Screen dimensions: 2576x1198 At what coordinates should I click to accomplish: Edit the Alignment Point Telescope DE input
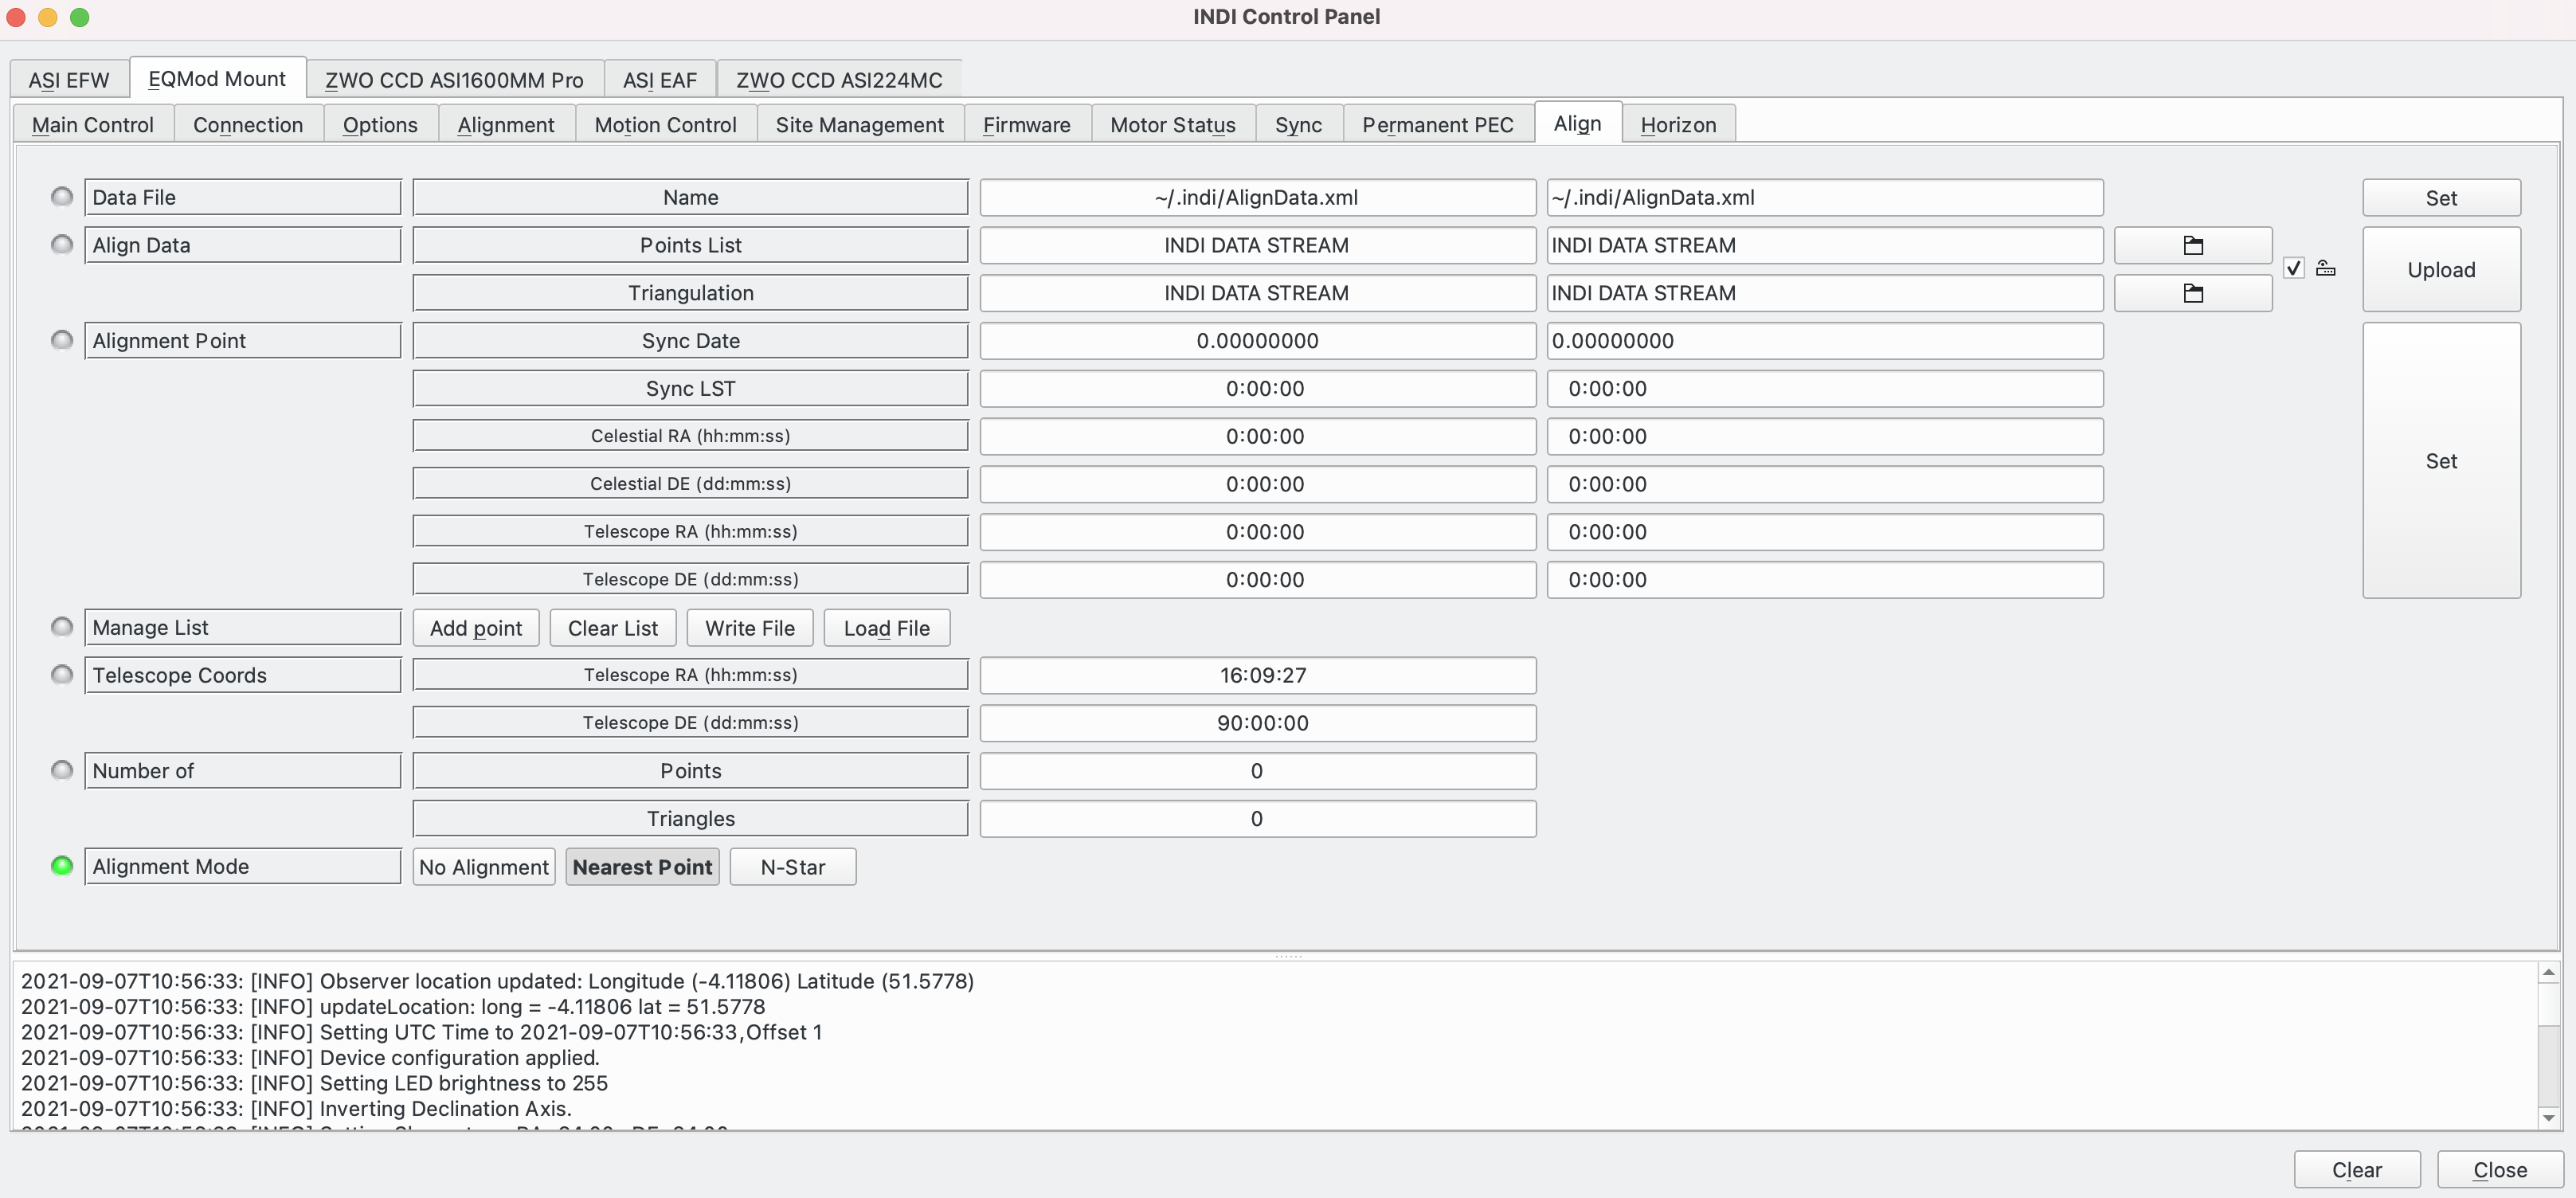click(1825, 580)
